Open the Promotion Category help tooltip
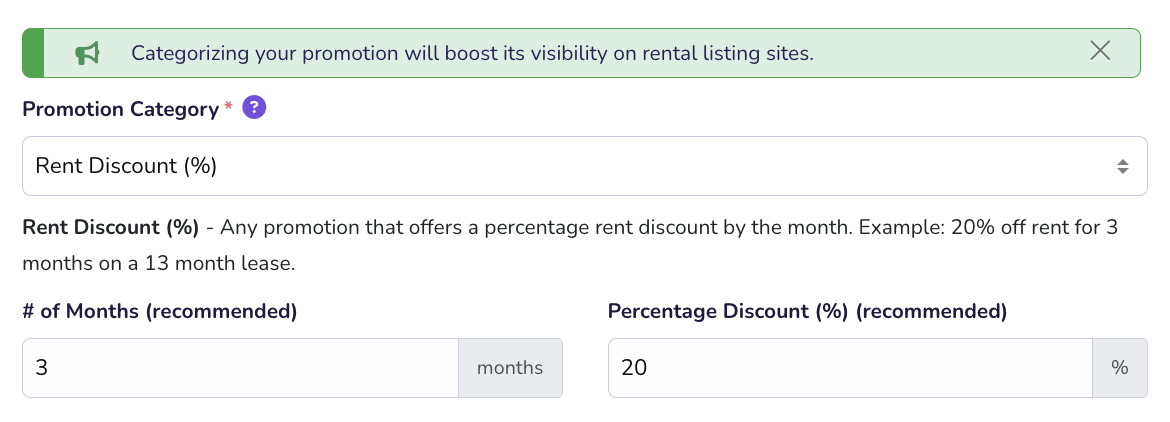This screenshot has height=422, width=1170. click(254, 108)
